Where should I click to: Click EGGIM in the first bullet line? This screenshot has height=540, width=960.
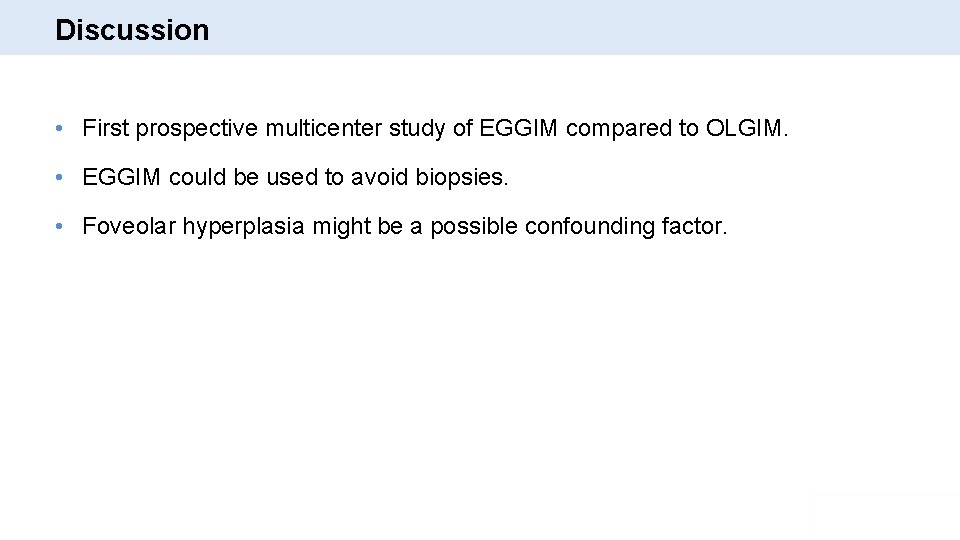click(x=518, y=128)
